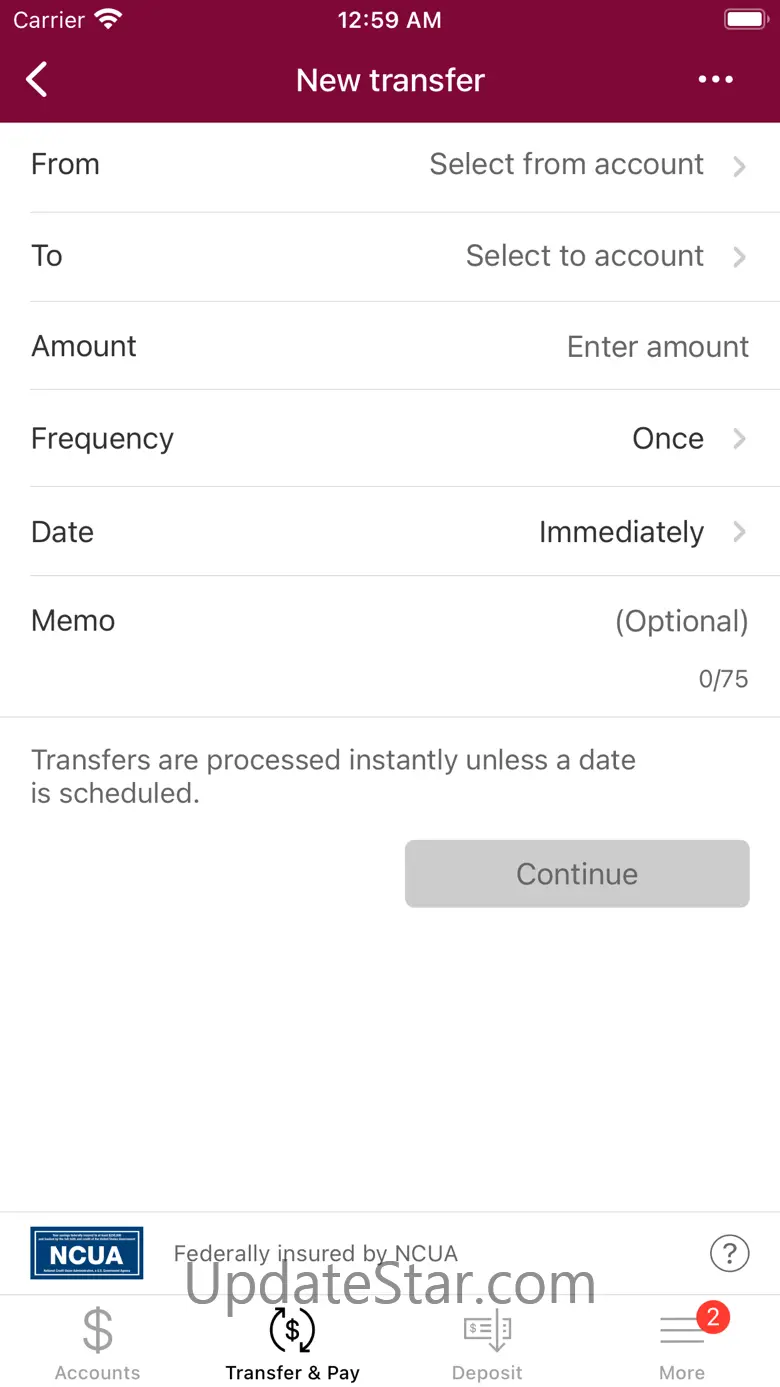The image size is (780, 1387).
Task: Tap the back arrow icon
Action: pyautogui.click(x=37, y=80)
